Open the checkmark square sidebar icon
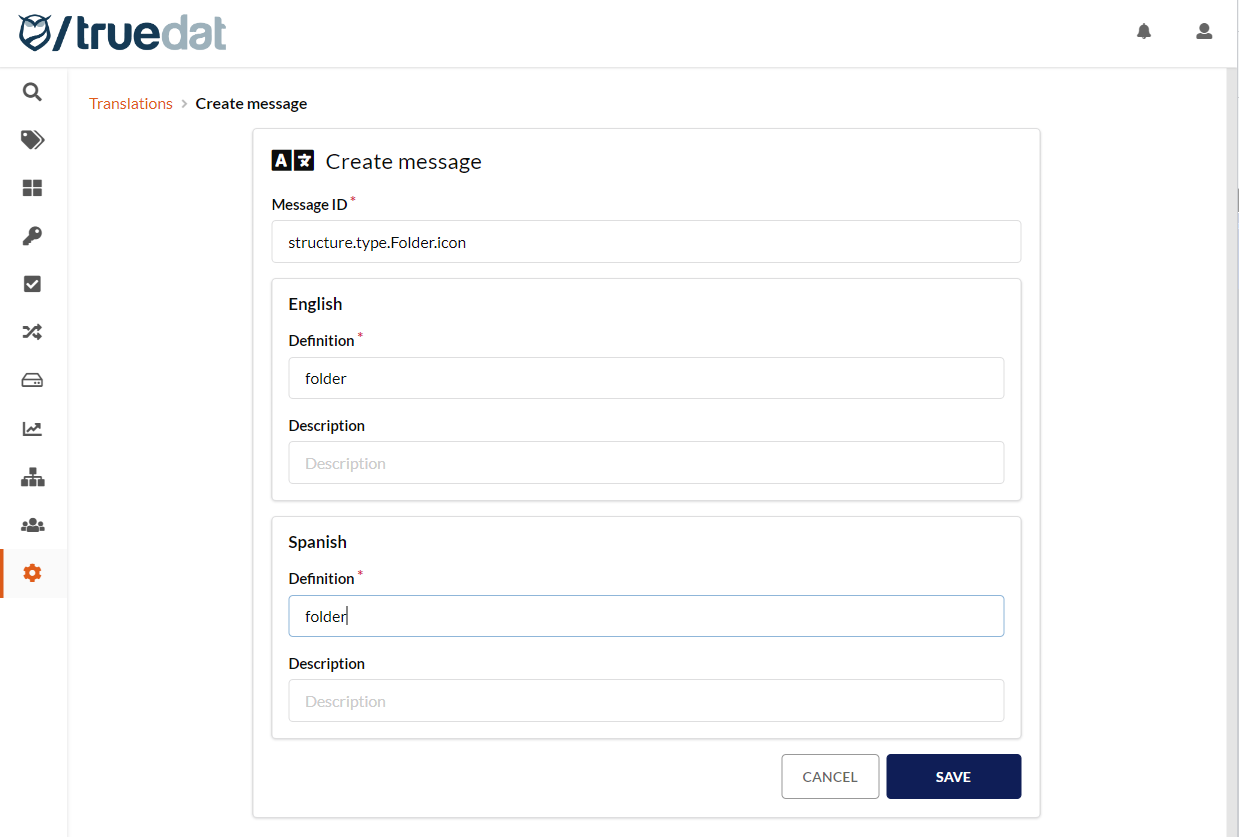This screenshot has height=837, width=1239. click(x=32, y=284)
